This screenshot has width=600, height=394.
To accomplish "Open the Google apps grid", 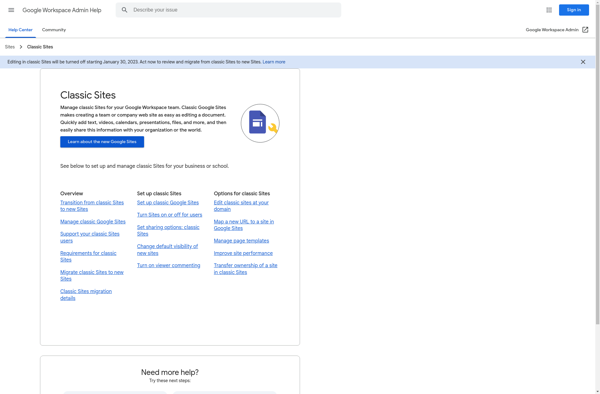I will click(549, 10).
